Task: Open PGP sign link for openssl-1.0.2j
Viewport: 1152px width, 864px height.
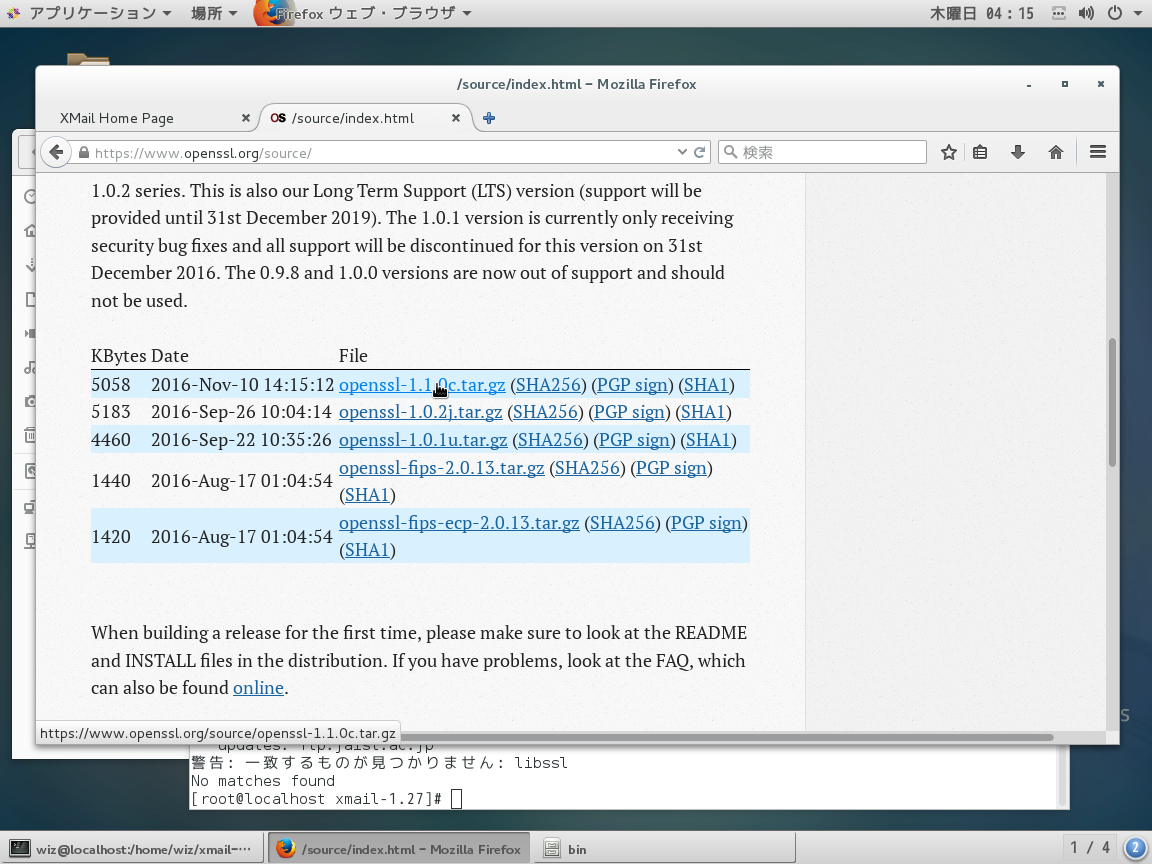Action: (x=629, y=411)
